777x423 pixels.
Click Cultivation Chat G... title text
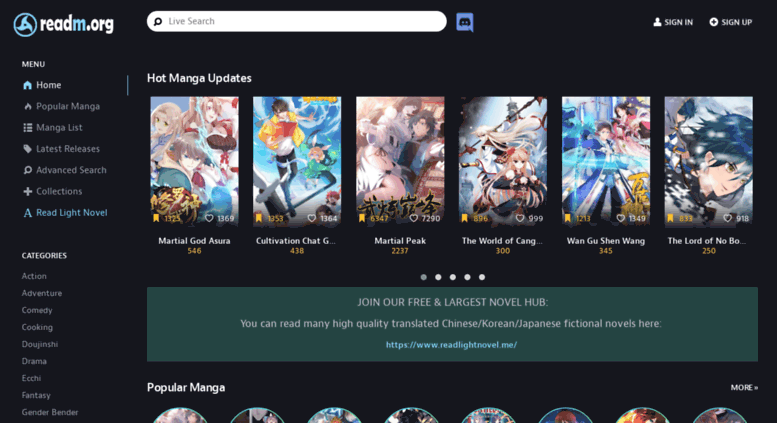tap(296, 241)
